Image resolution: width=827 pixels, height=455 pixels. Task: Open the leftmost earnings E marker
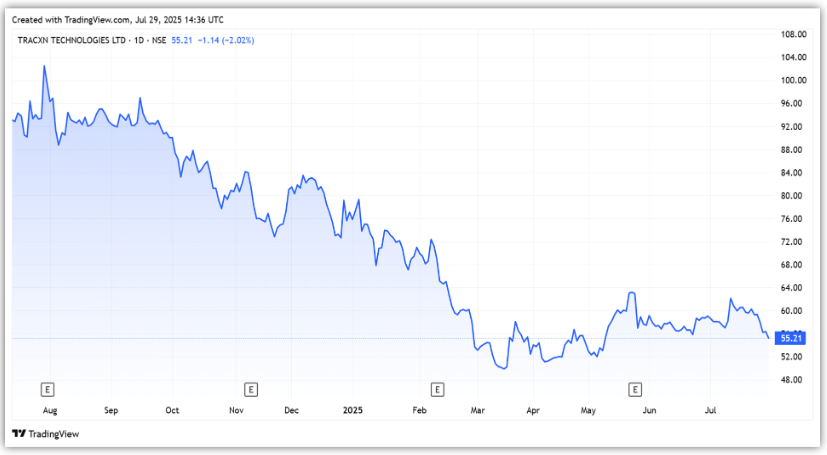46,388
